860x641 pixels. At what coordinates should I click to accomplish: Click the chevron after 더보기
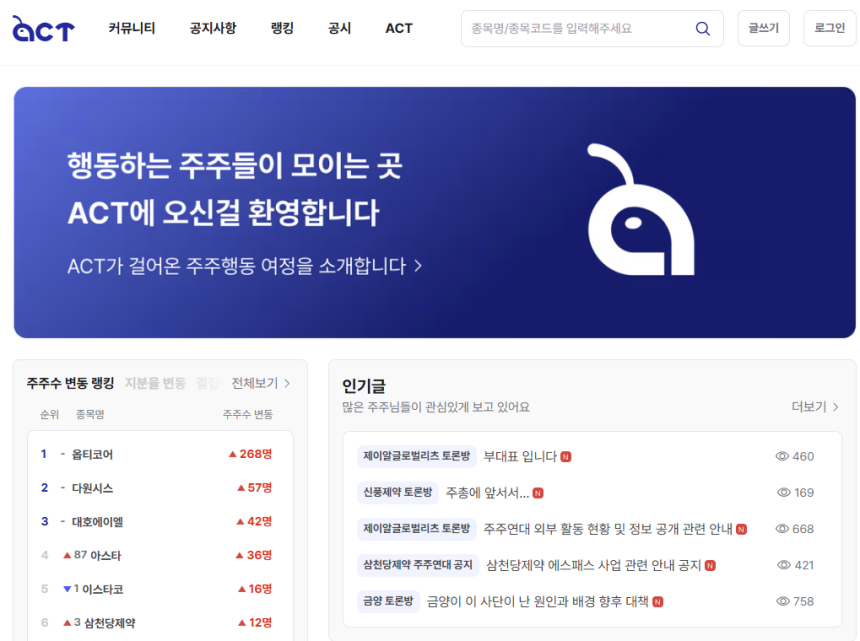pyautogui.click(x=835, y=407)
